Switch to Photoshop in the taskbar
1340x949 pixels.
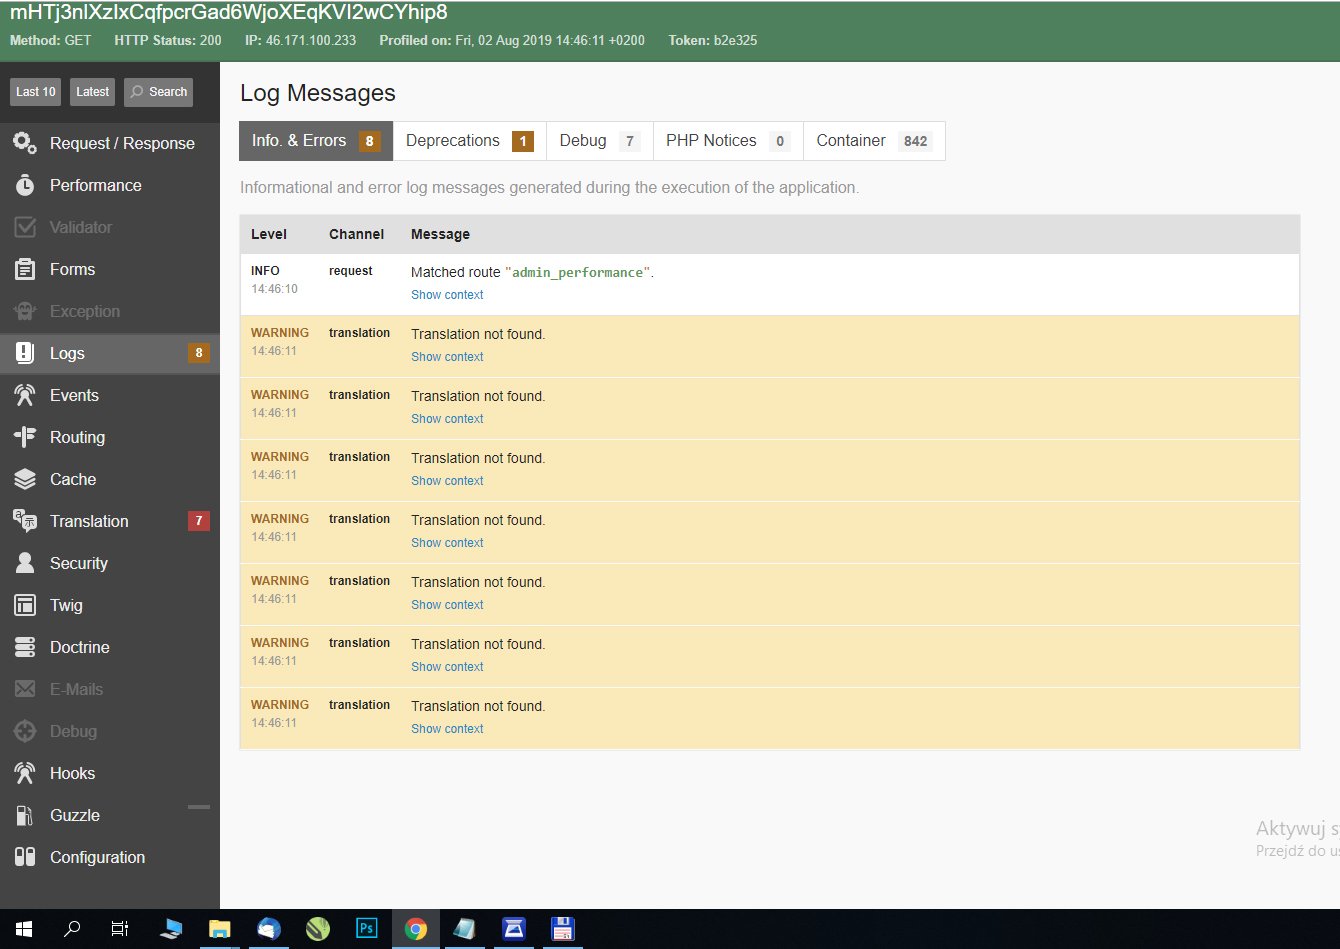click(x=367, y=929)
